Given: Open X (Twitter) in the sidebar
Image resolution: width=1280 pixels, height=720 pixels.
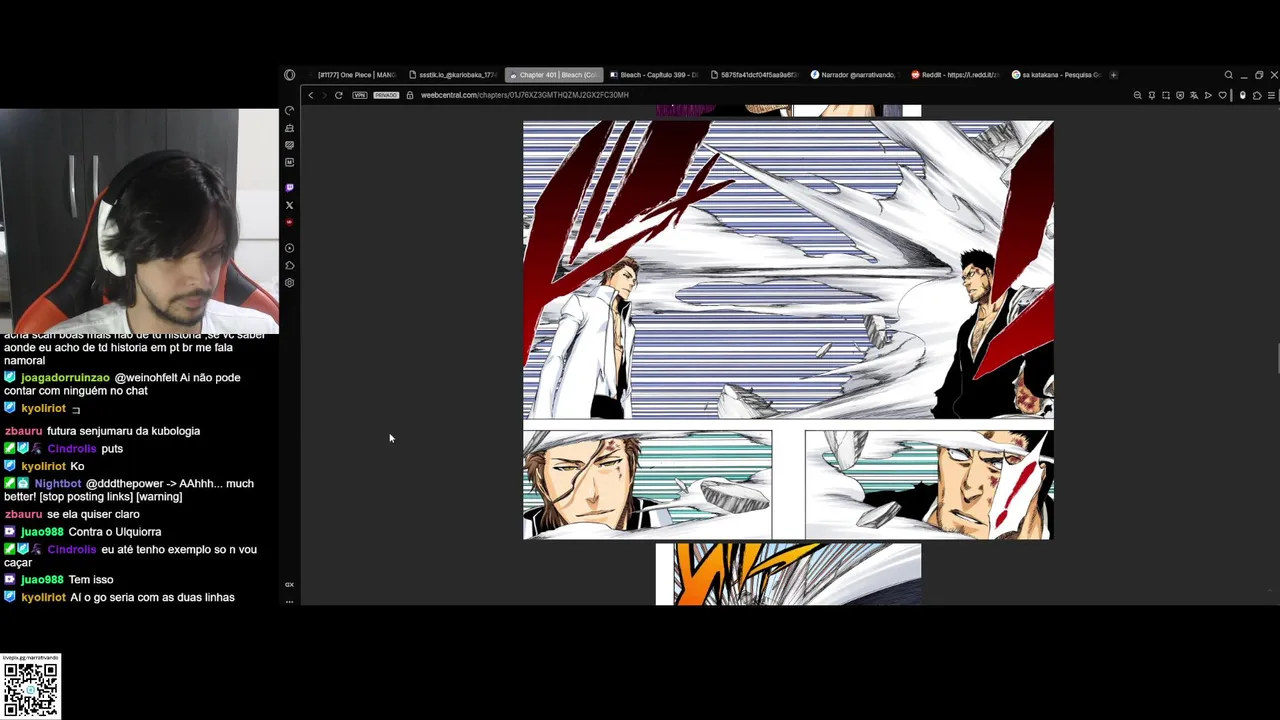Looking at the screenshot, I should click(289, 205).
